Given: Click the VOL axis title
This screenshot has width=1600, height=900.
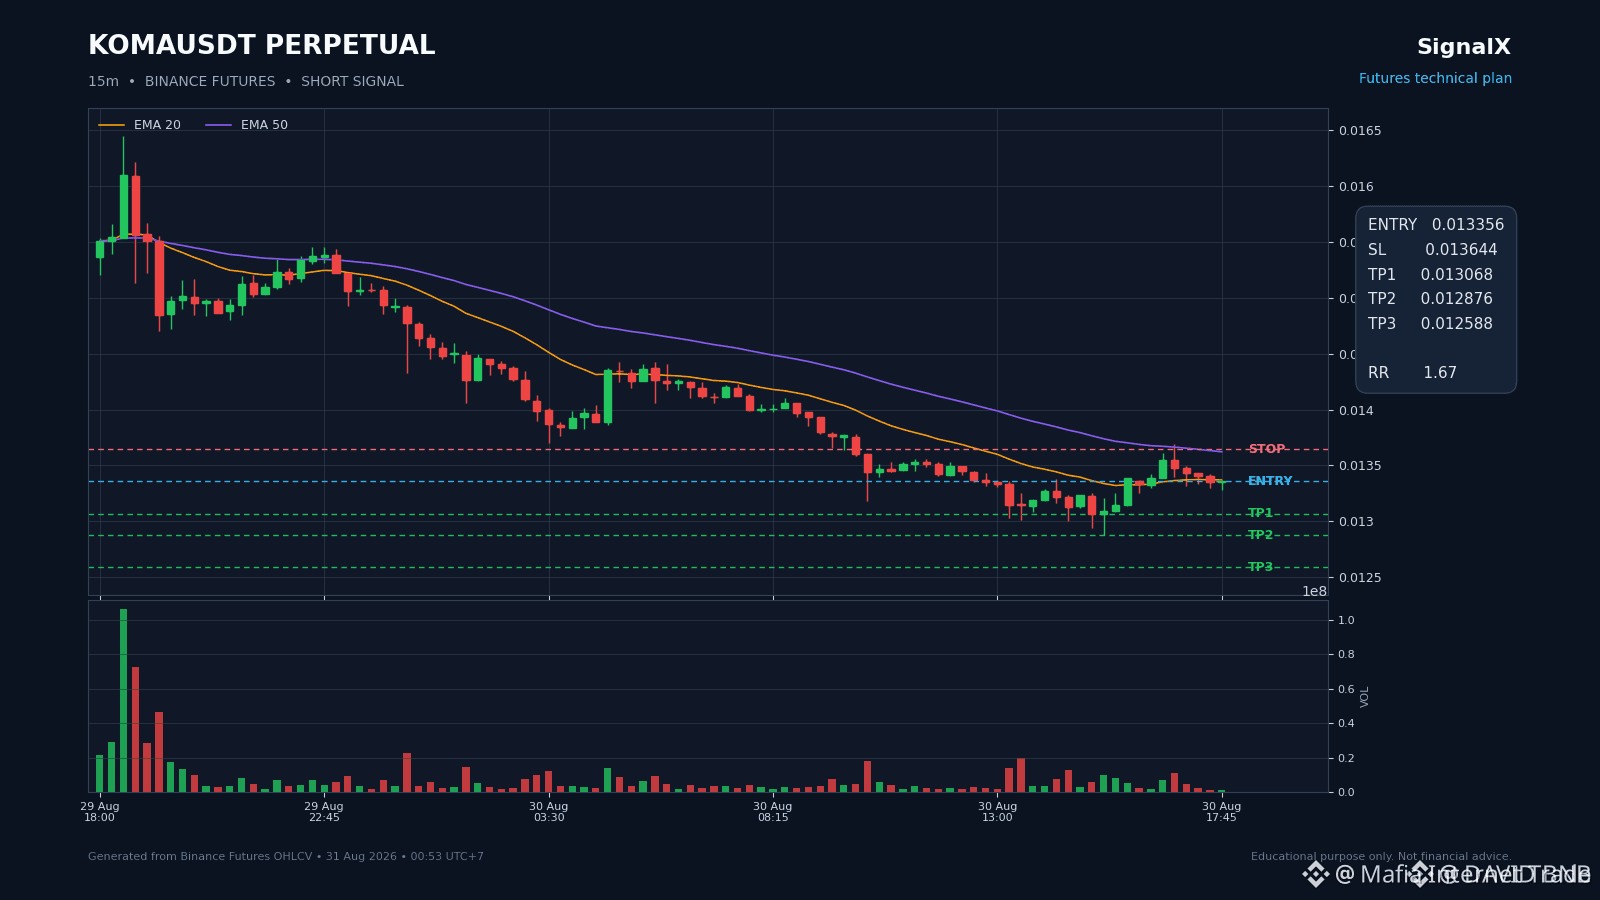Looking at the screenshot, I should tap(1365, 697).
